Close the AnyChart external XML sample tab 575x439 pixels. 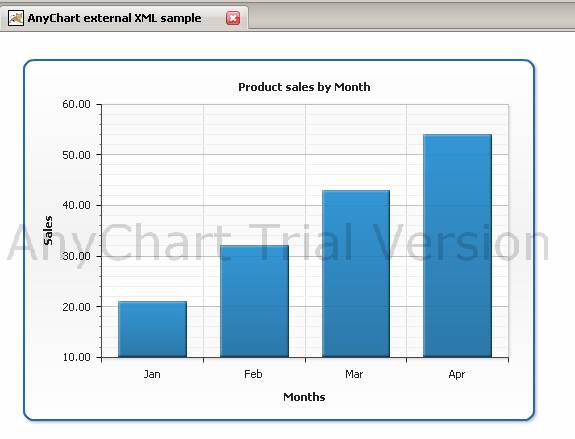pyautogui.click(x=233, y=18)
